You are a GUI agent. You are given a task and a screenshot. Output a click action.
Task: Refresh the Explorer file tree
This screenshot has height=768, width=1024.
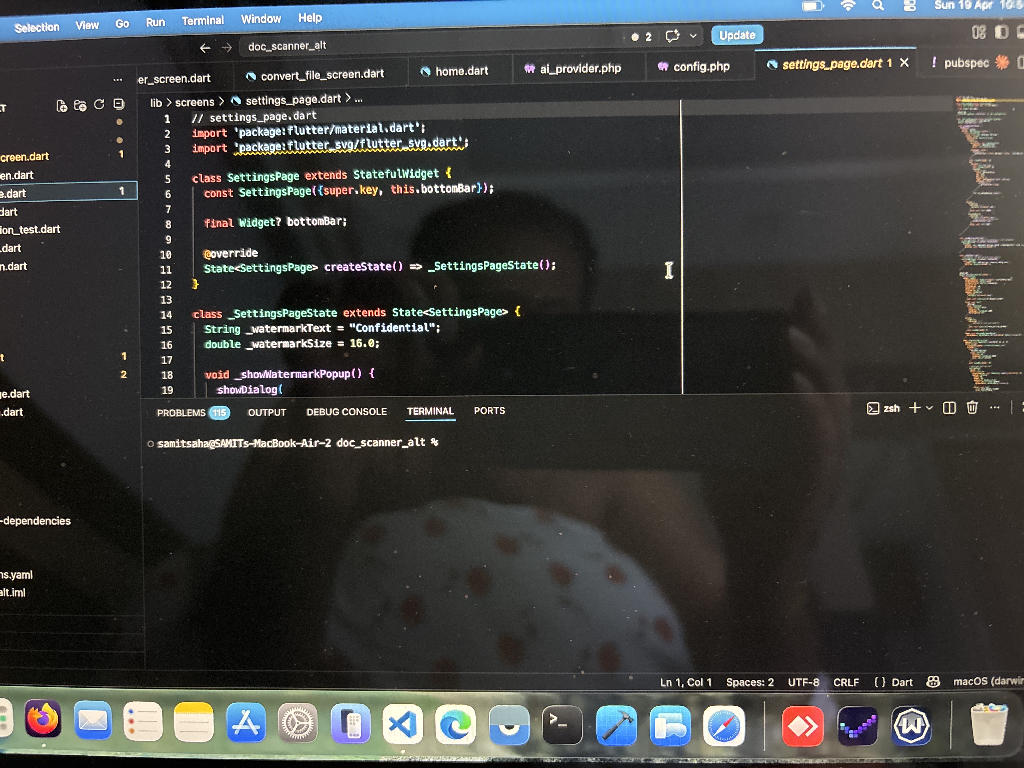click(x=99, y=105)
